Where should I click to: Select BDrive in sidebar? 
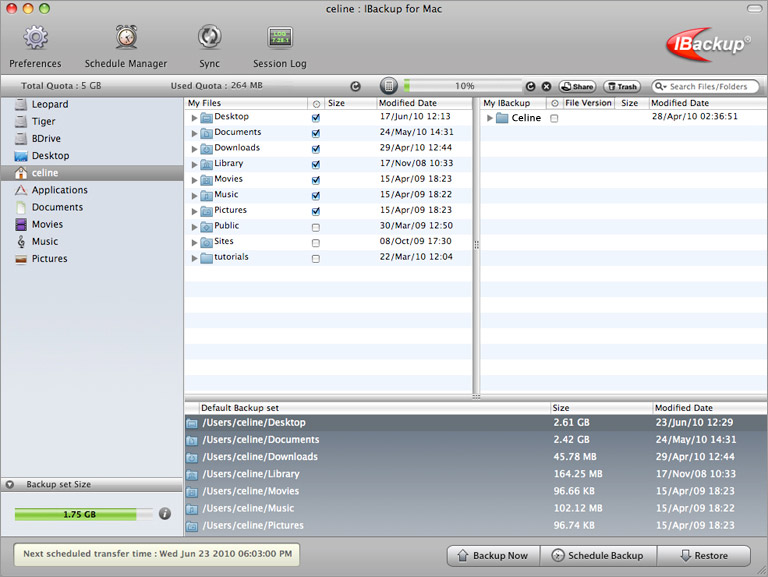92,139
